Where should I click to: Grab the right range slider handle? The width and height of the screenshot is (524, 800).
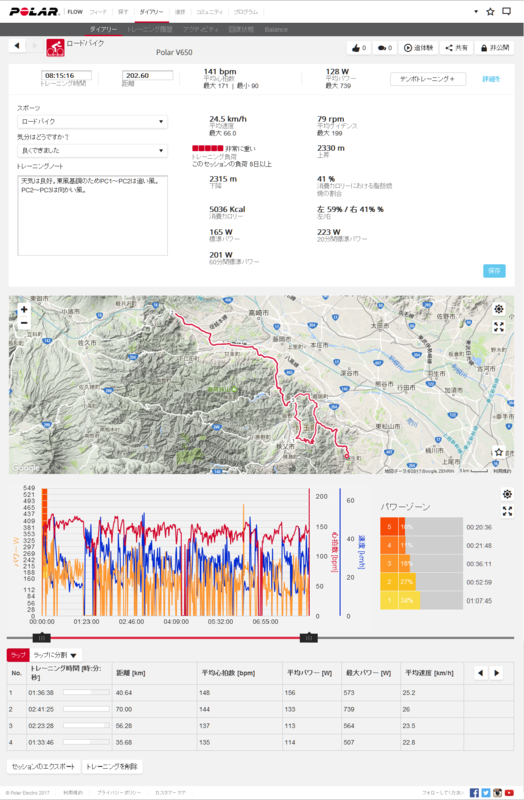click(309, 638)
